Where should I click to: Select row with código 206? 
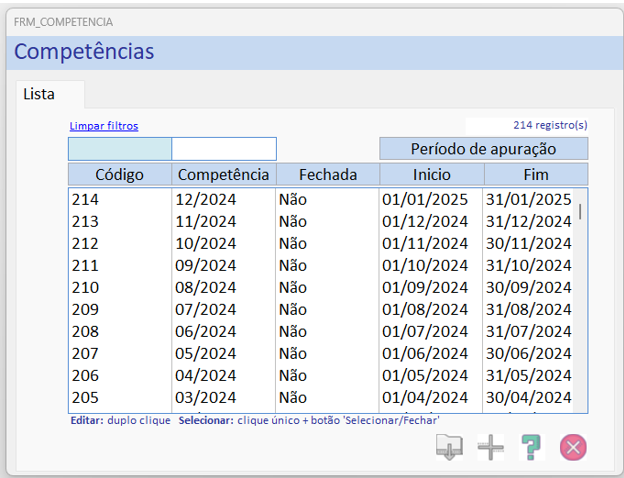pyautogui.click(x=321, y=375)
